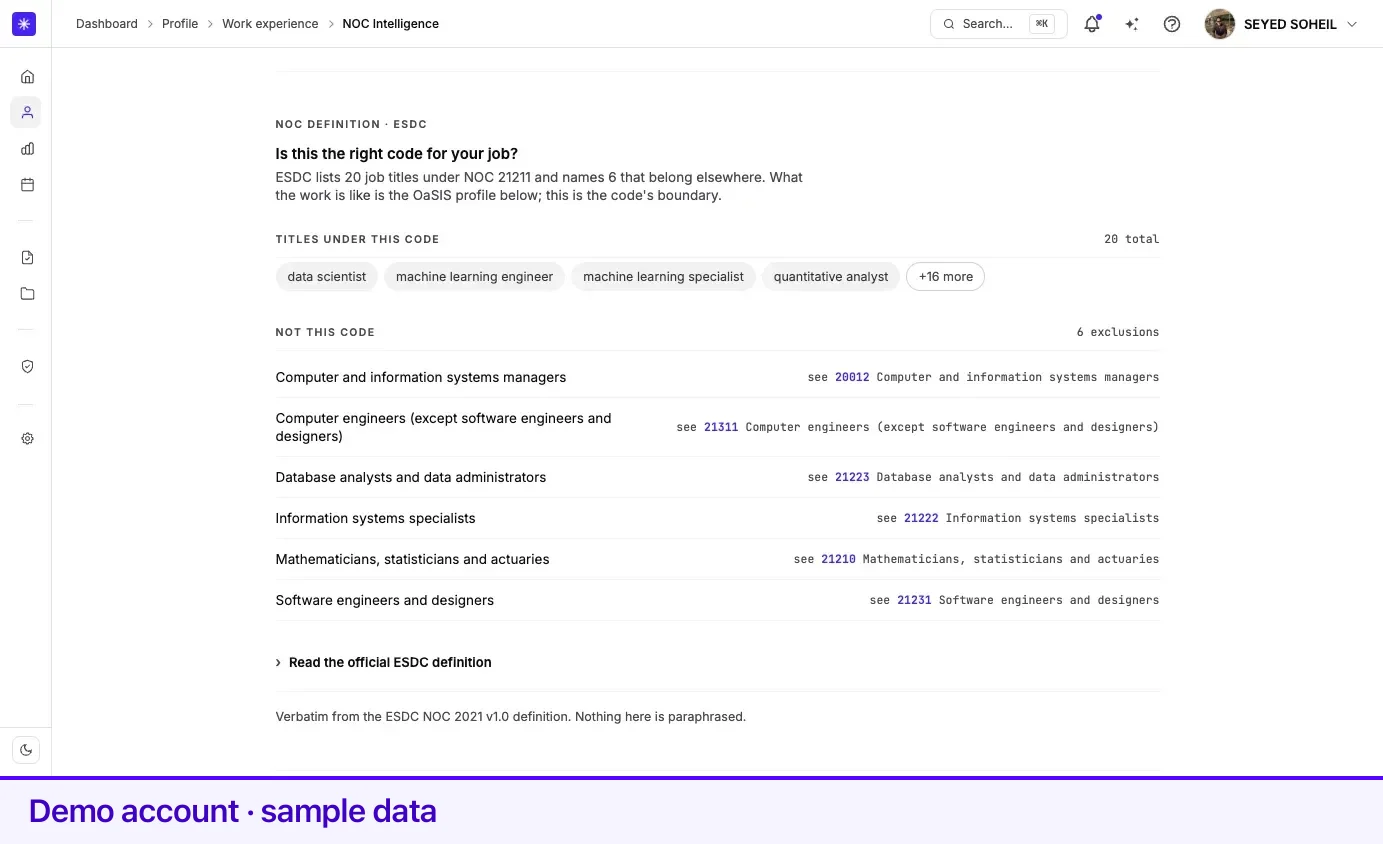The width and height of the screenshot is (1383, 844).
Task: Open the calendar icon in sidebar
Action: point(27,184)
